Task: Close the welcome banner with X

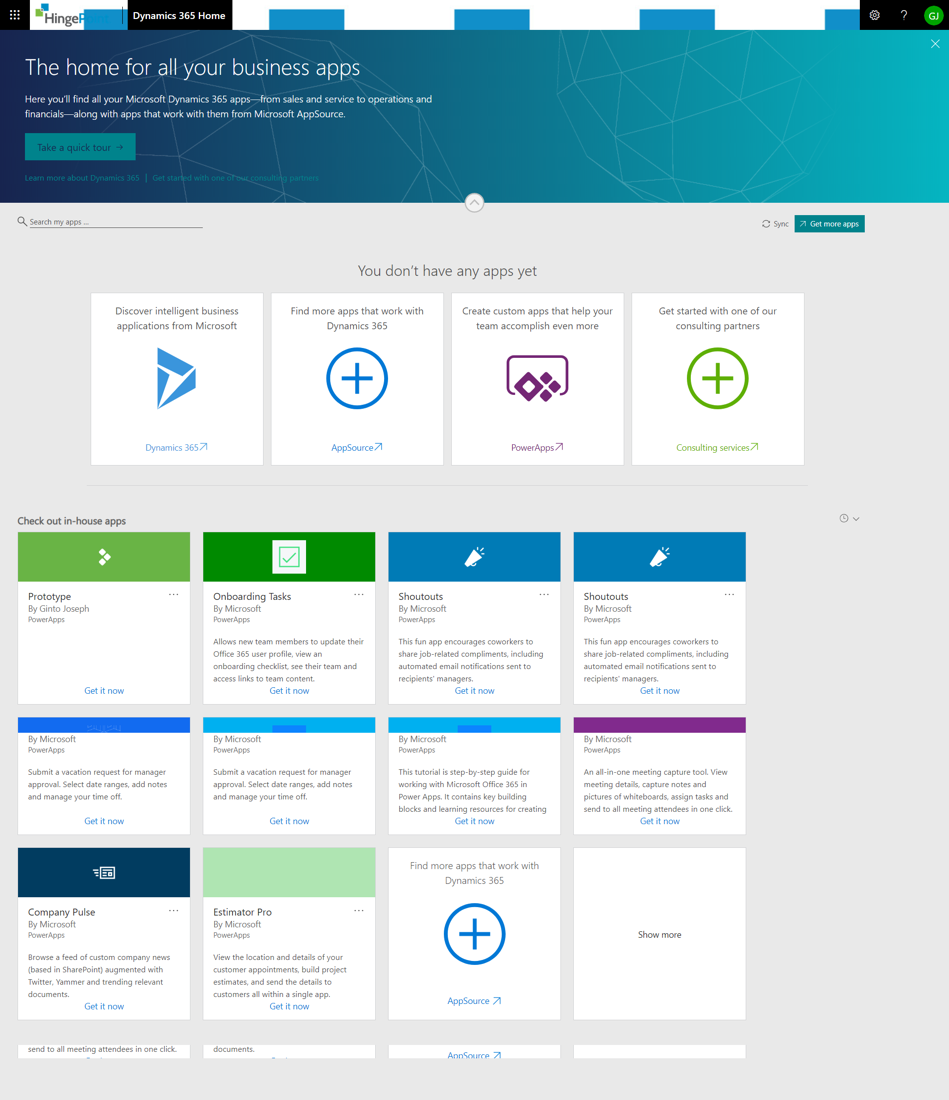Action: (935, 43)
